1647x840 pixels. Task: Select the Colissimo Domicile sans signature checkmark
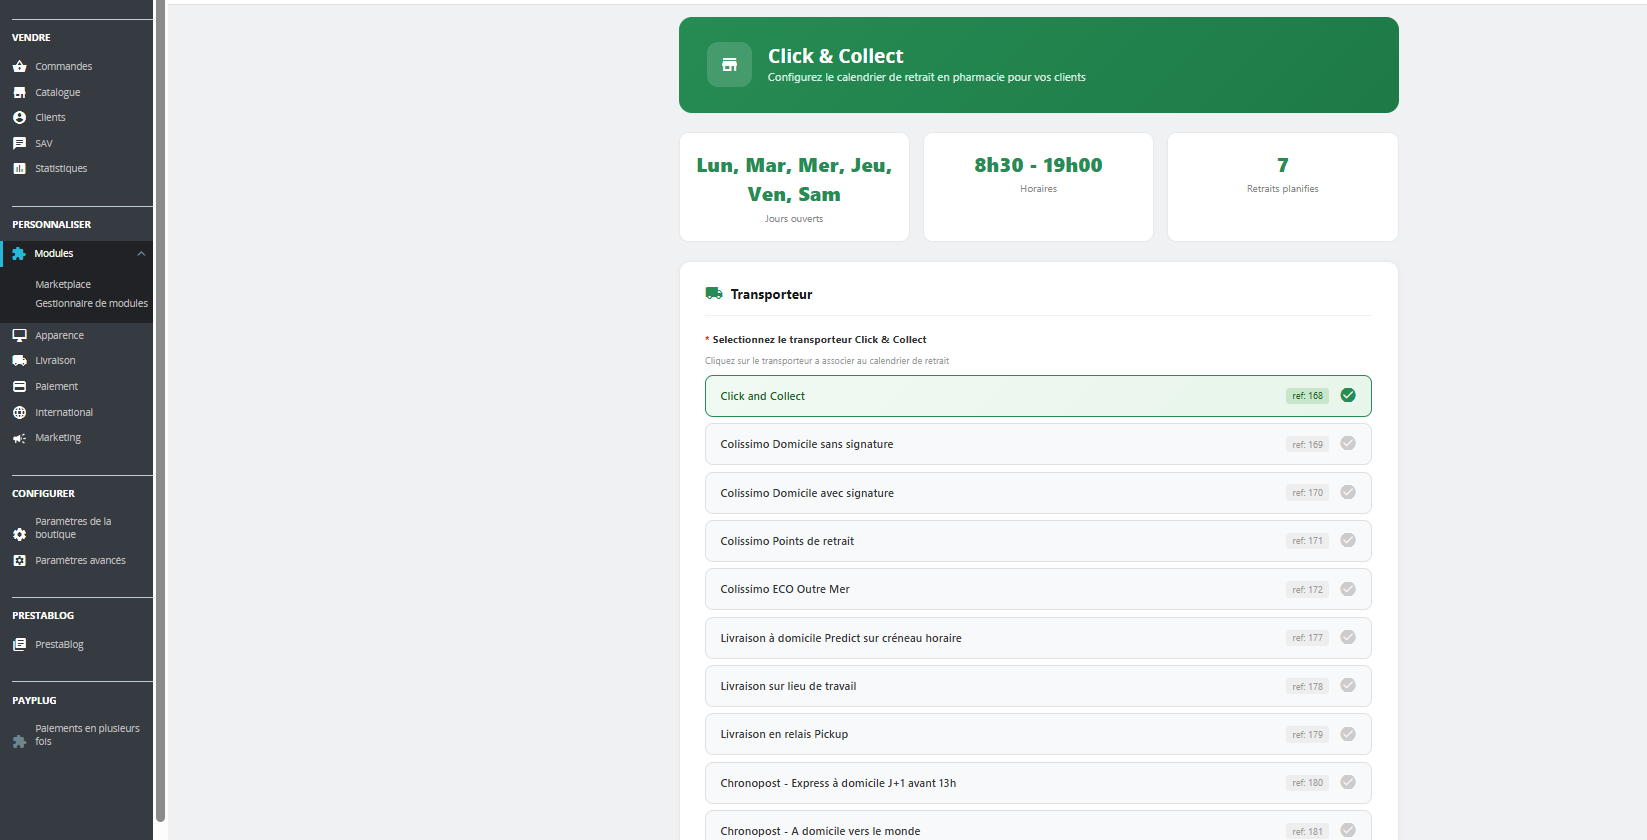pos(1348,443)
